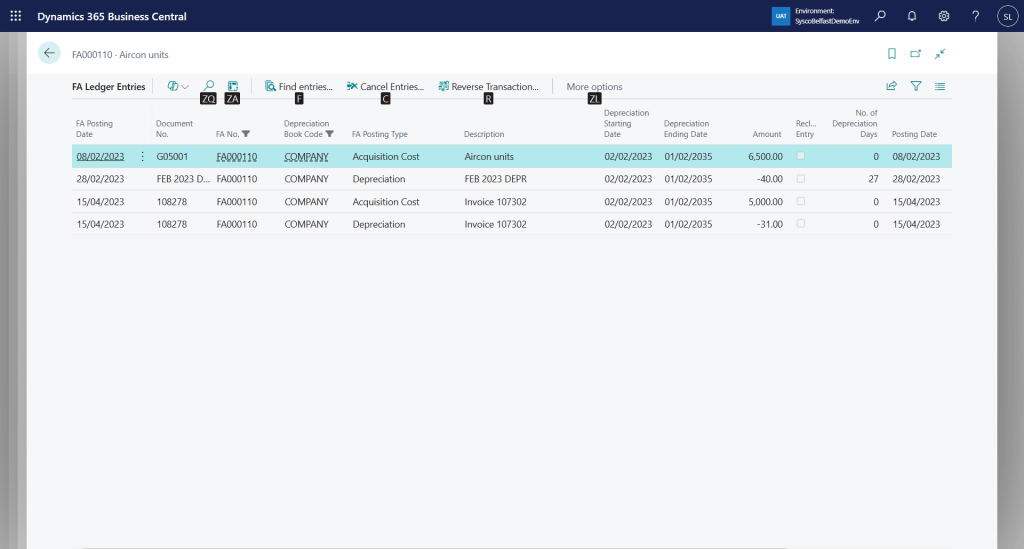This screenshot has height=549, width=1024.
Task: Open the app launcher waffle menu
Action: (15, 16)
